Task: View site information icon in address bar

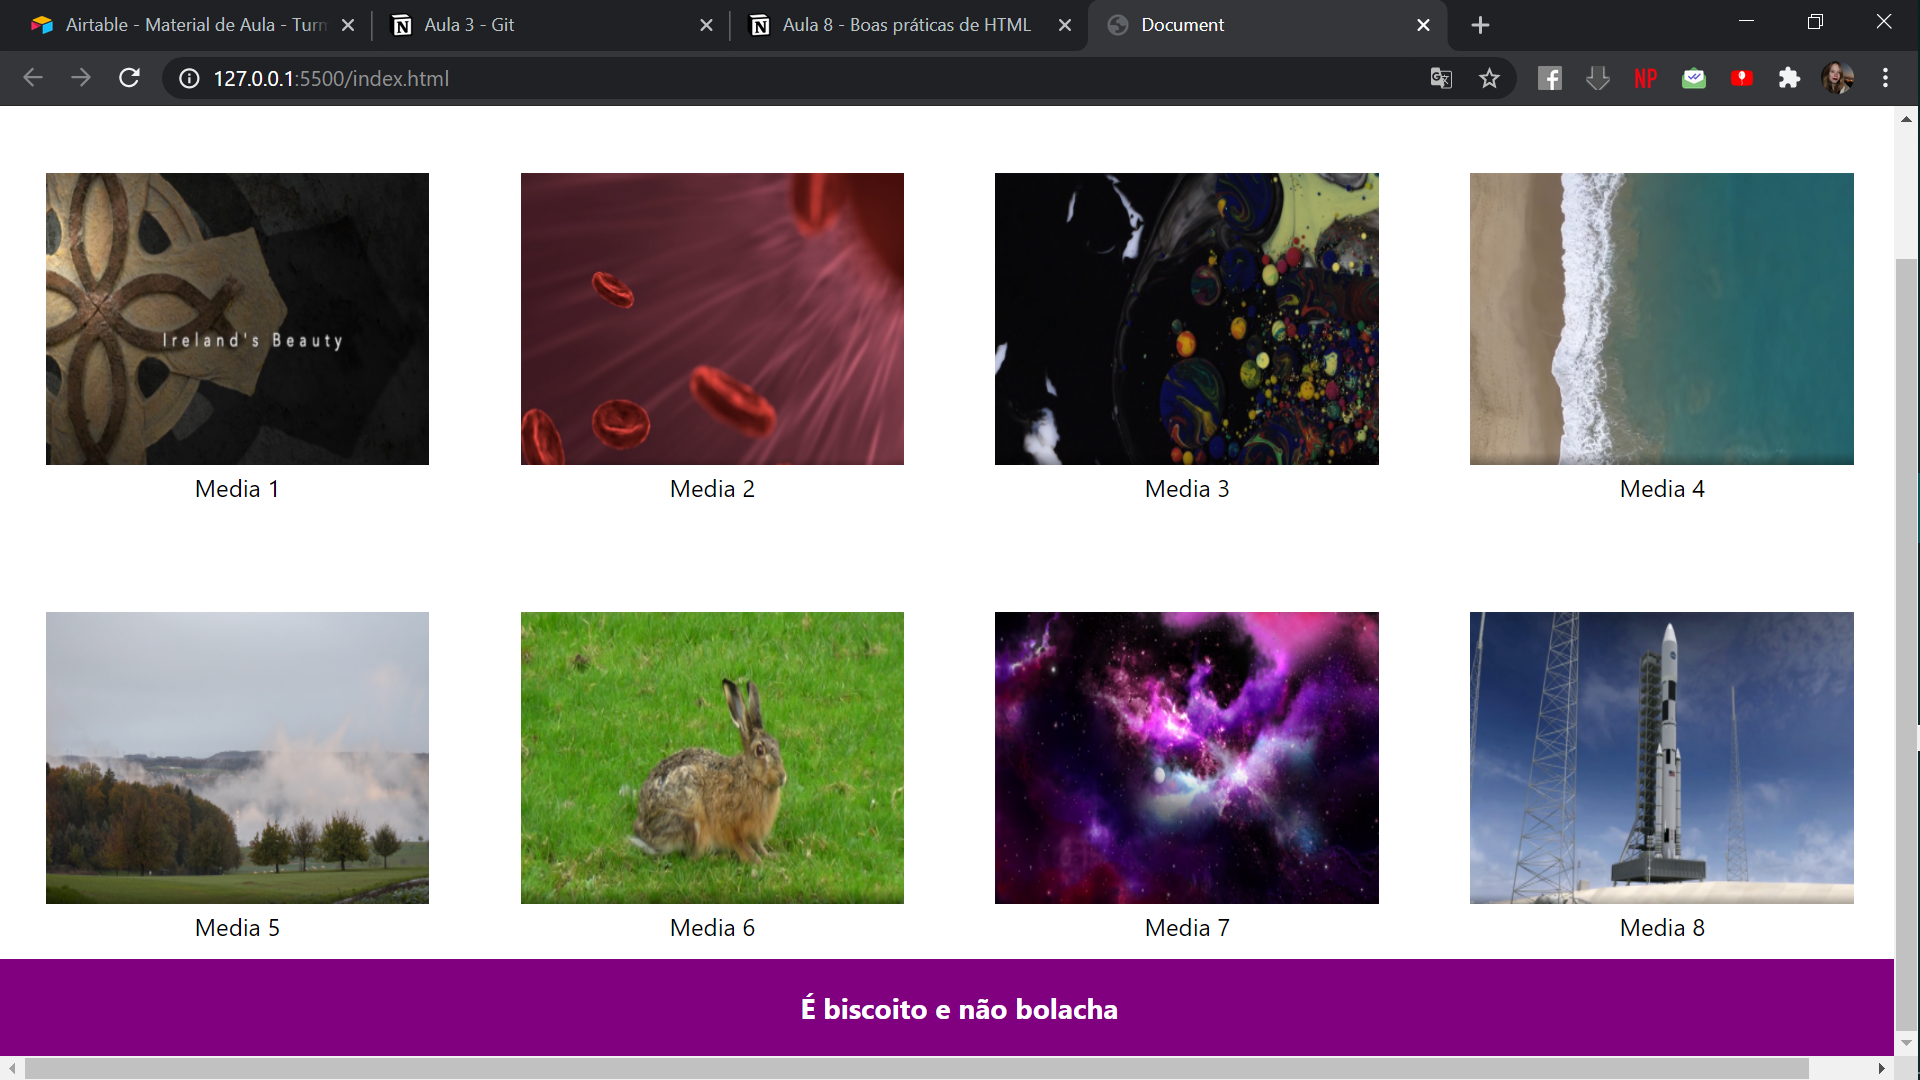Action: 189,78
